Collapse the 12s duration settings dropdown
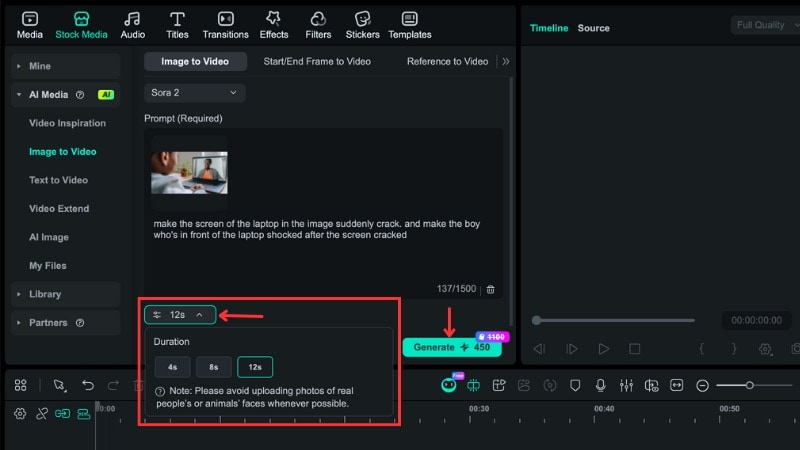800x450 pixels. [x=180, y=315]
